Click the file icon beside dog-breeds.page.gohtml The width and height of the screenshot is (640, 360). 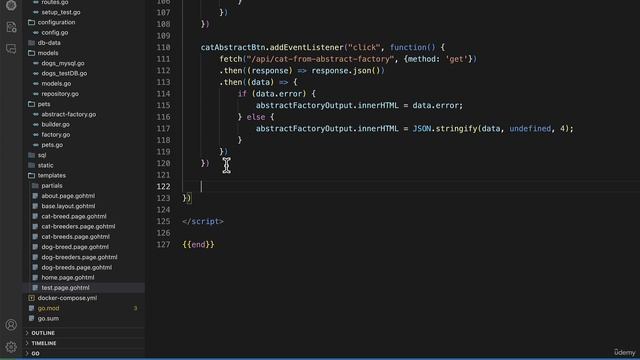35,267
